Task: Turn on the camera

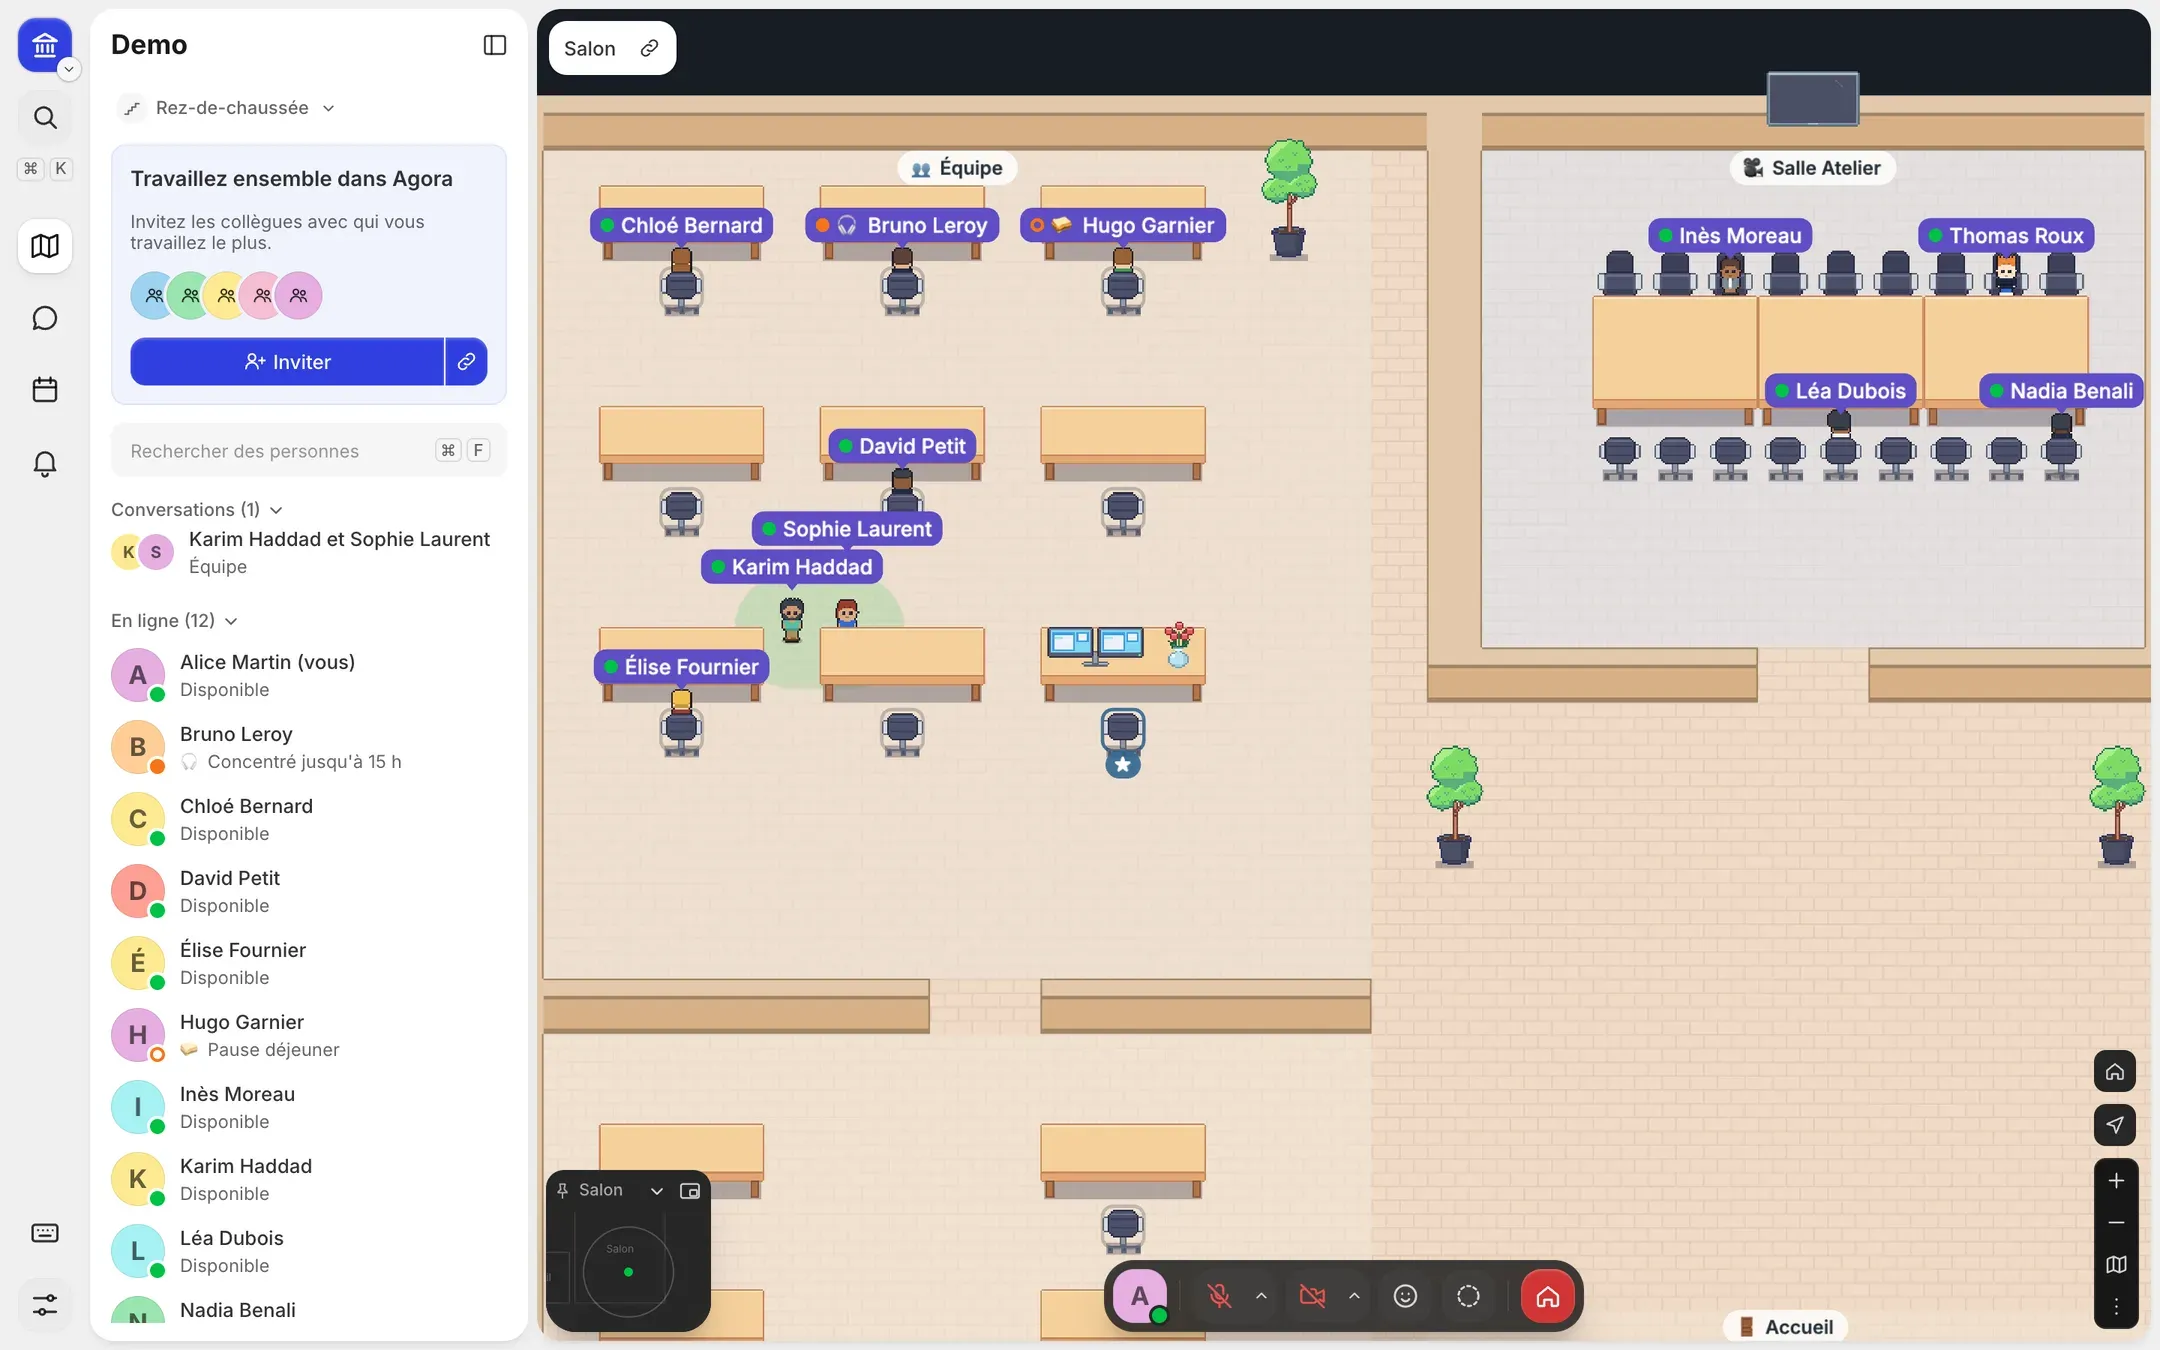Action: point(1312,1296)
